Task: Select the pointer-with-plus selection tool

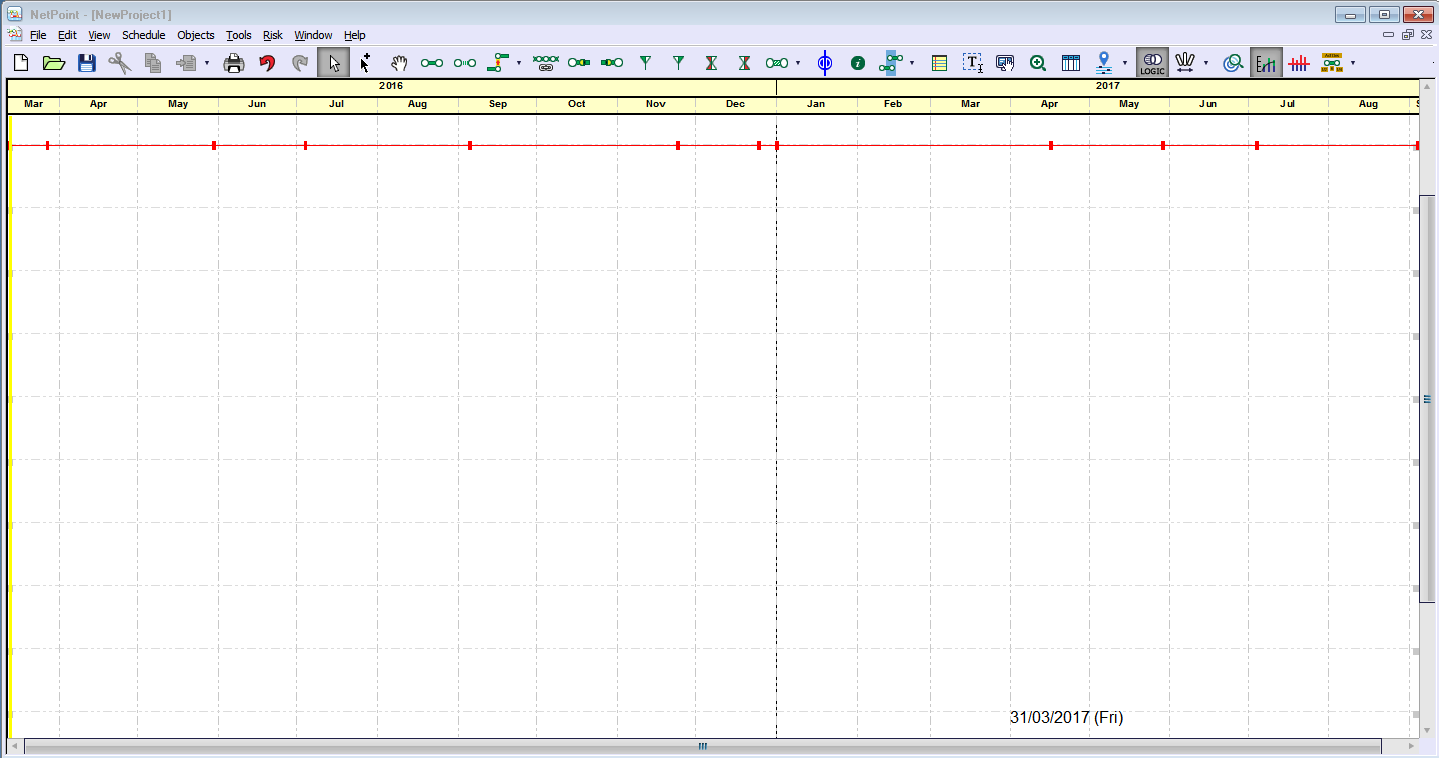Action: (366, 63)
